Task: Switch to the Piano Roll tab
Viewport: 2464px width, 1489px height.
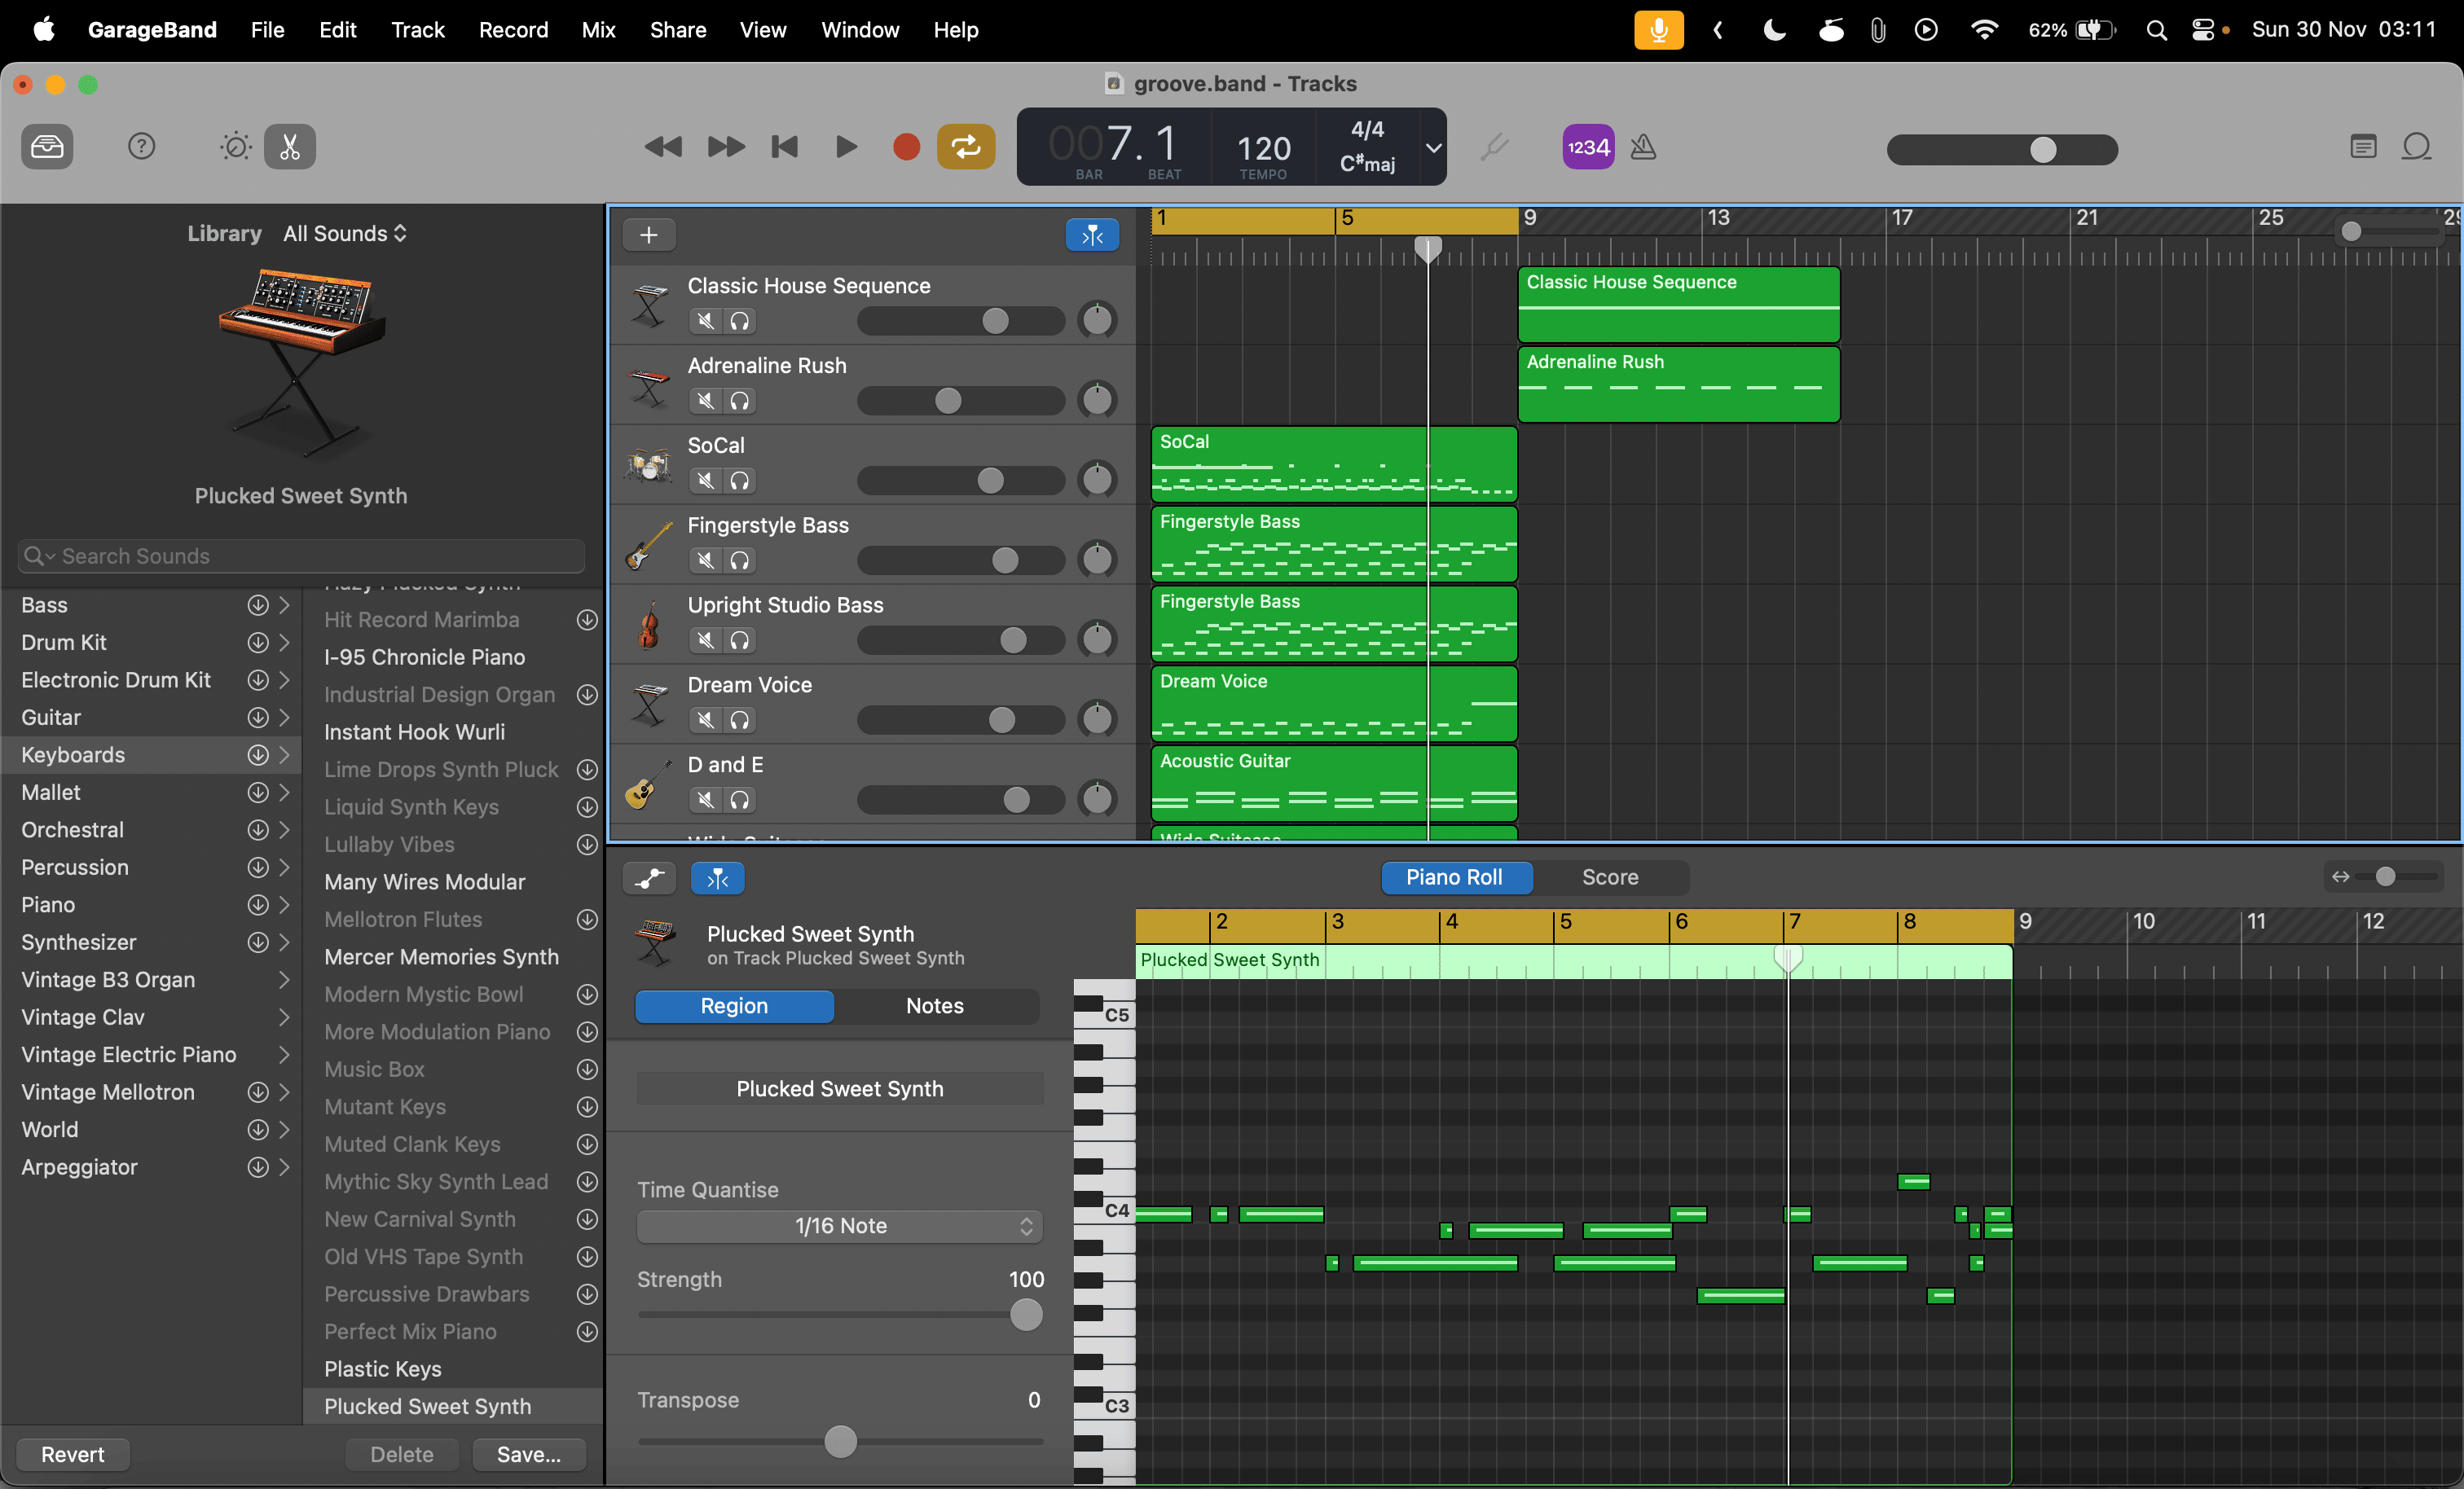Action: pos(1455,878)
